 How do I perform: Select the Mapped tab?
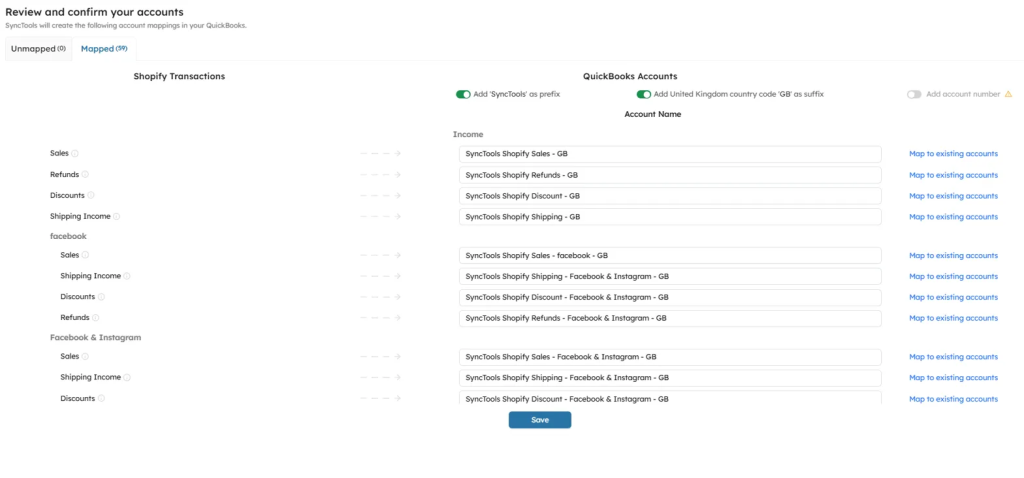(104, 48)
